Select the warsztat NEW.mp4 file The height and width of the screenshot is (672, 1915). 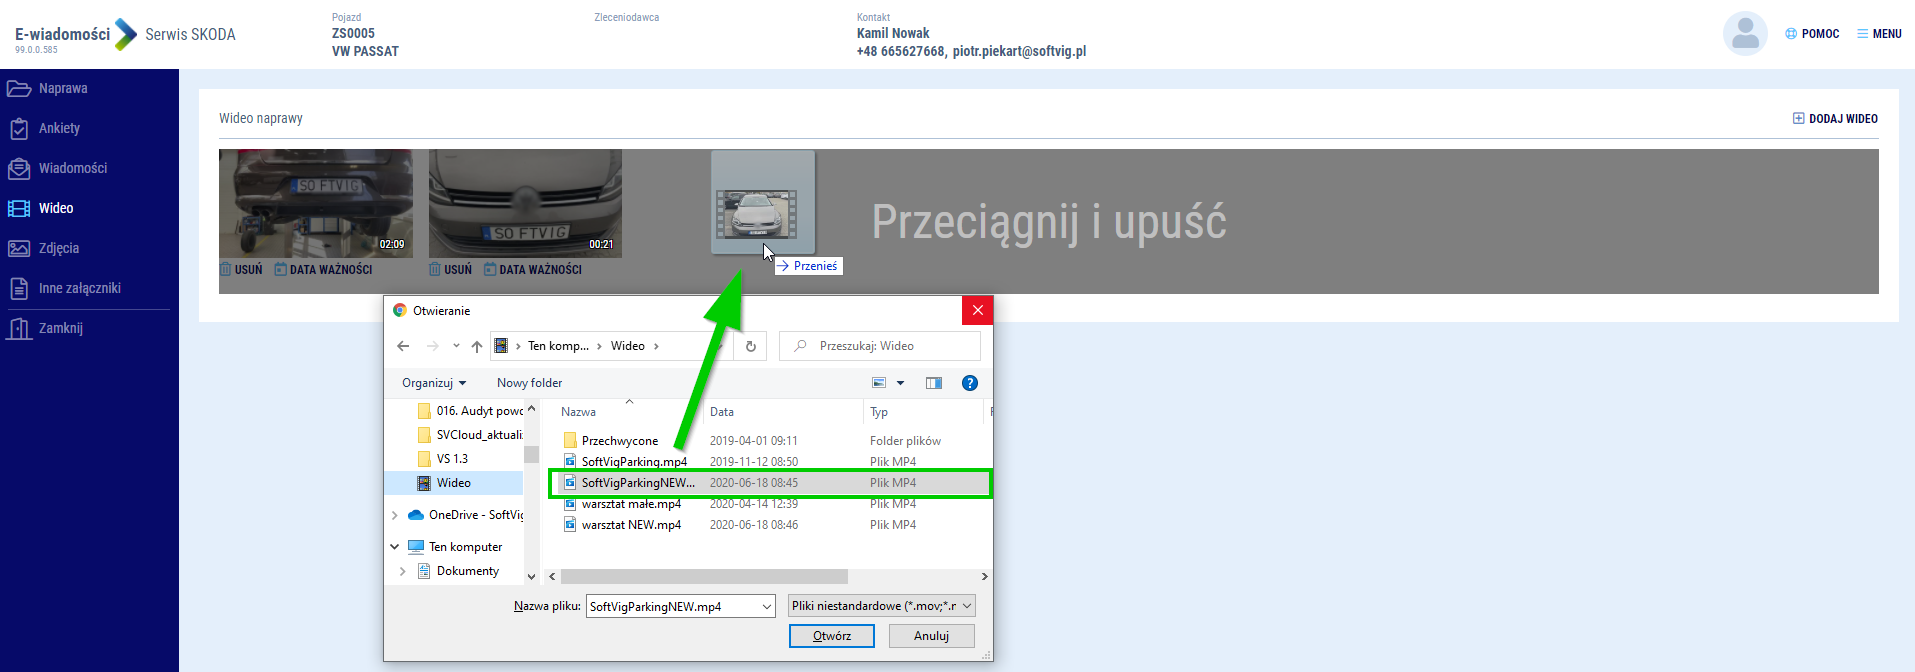point(631,525)
